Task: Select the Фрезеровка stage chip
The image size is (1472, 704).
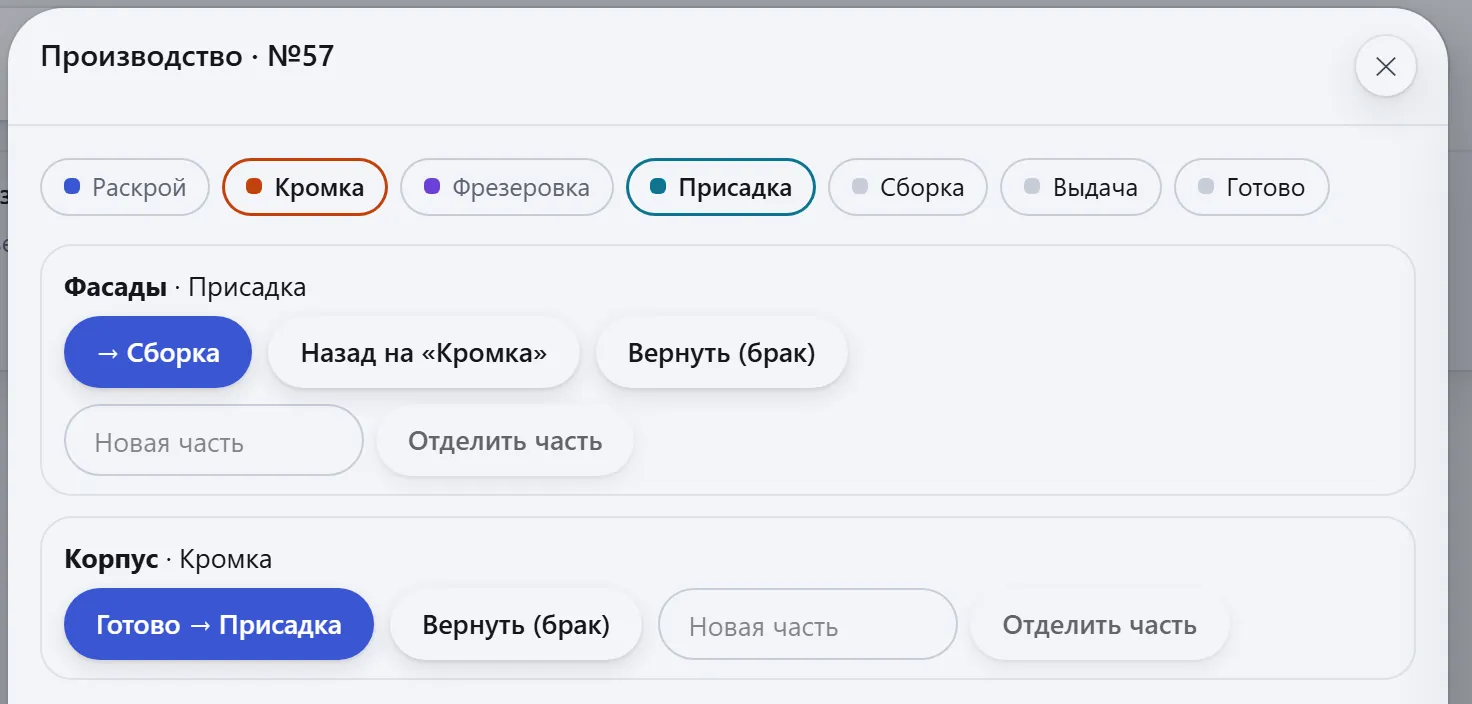Action: pyautogui.click(x=507, y=187)
